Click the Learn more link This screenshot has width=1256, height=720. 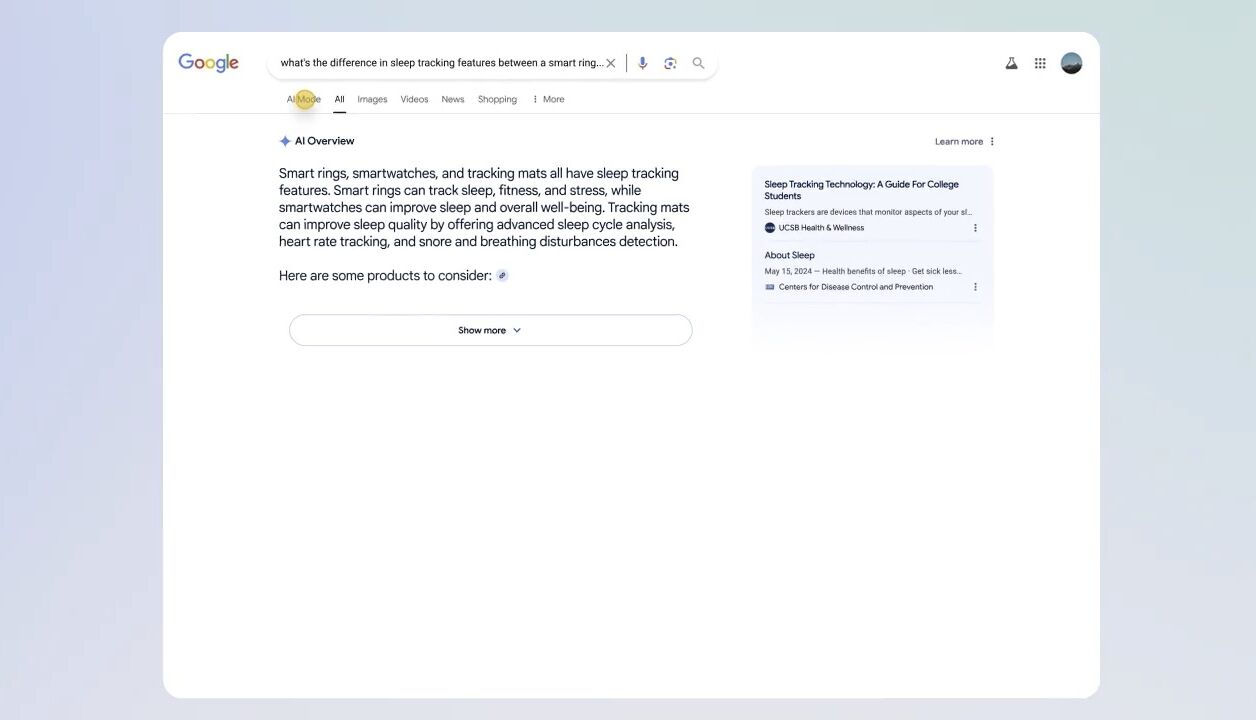tap(958, 142)
